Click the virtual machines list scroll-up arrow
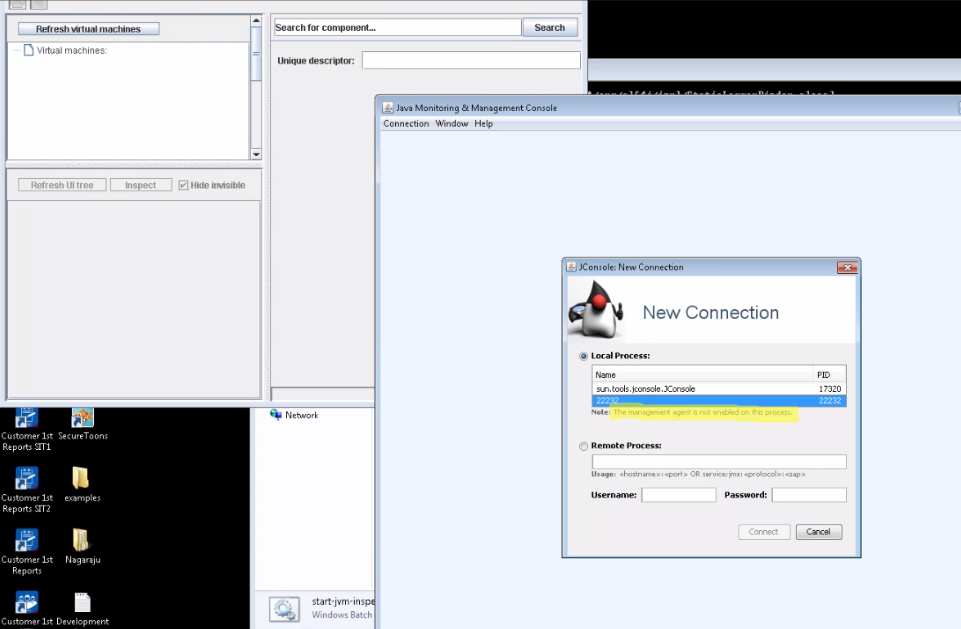Image resolution: width=961 pixels, height=629 pixels. 256,21
